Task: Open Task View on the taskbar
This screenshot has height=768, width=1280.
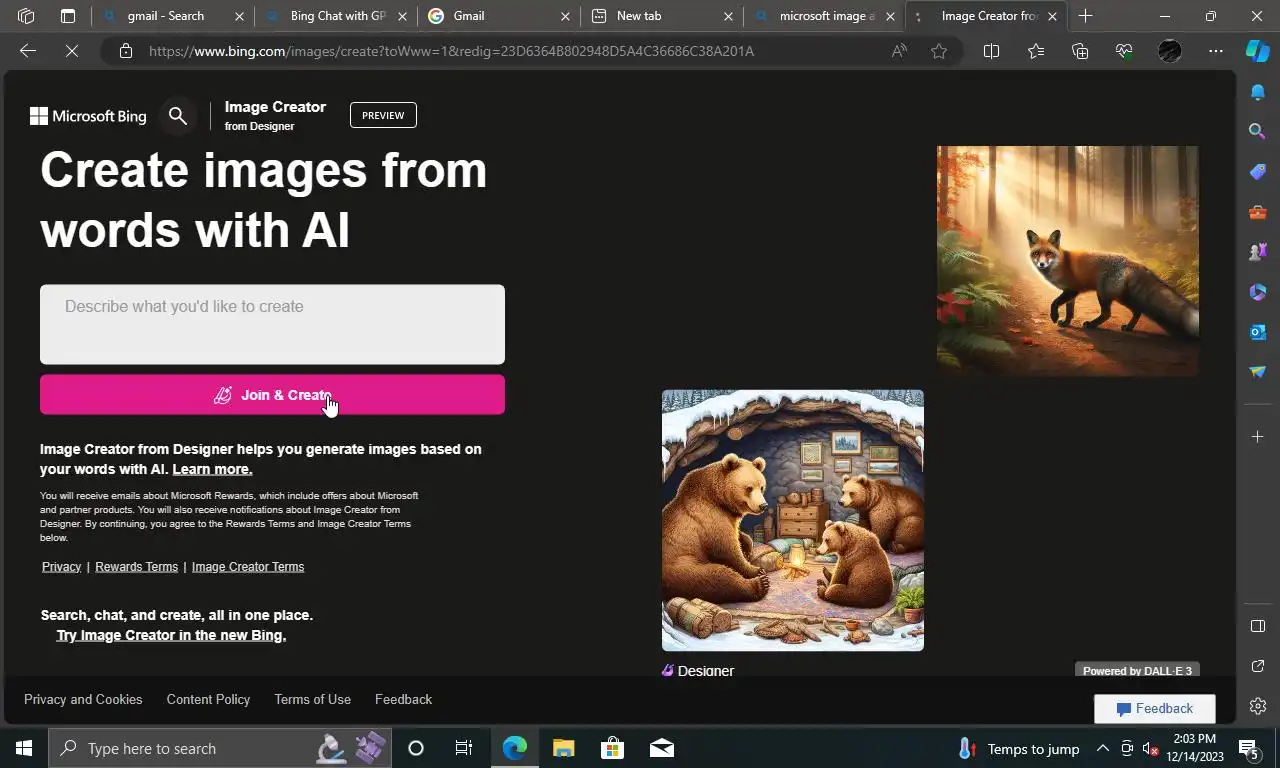Action: click(x=464, y=748)
